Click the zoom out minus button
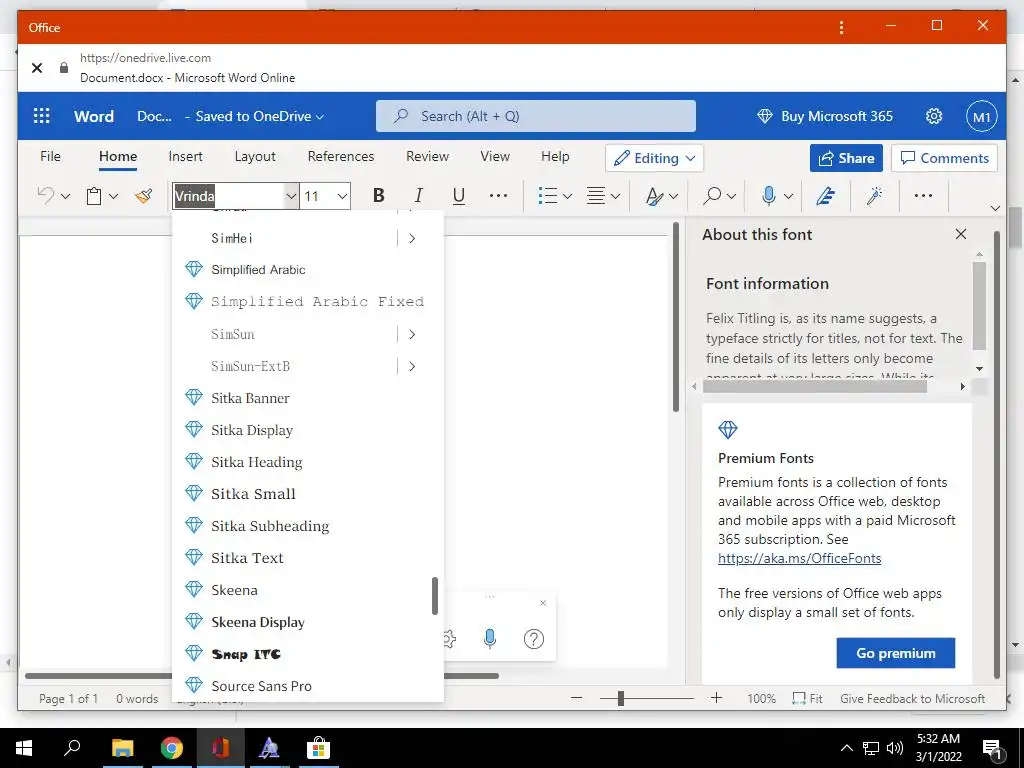The height and width of the screenshot is (768, 1024). tap(576, 697)
